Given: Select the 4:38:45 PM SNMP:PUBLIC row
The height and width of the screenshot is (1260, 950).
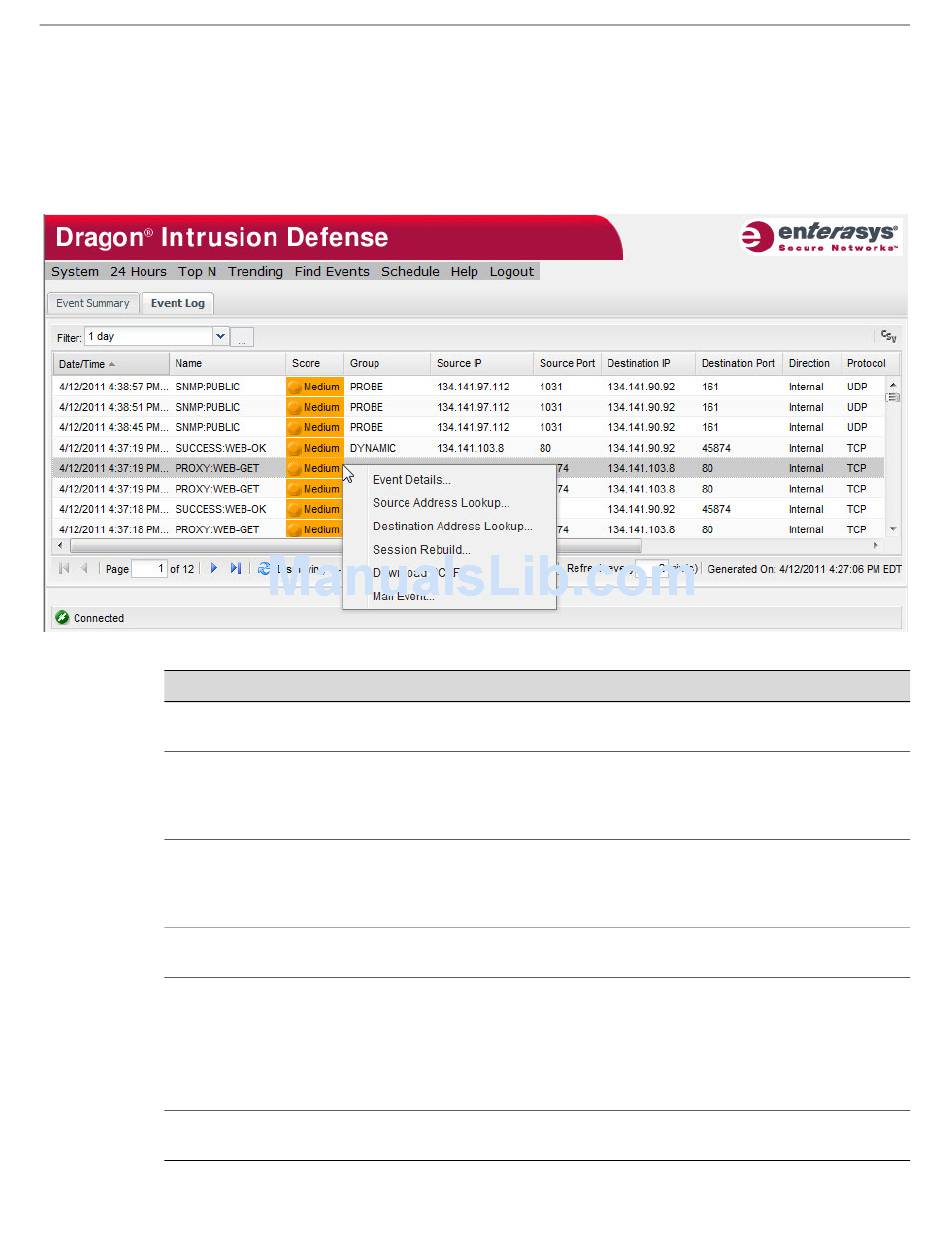Looking at the screenshot, I should [469, 427].
